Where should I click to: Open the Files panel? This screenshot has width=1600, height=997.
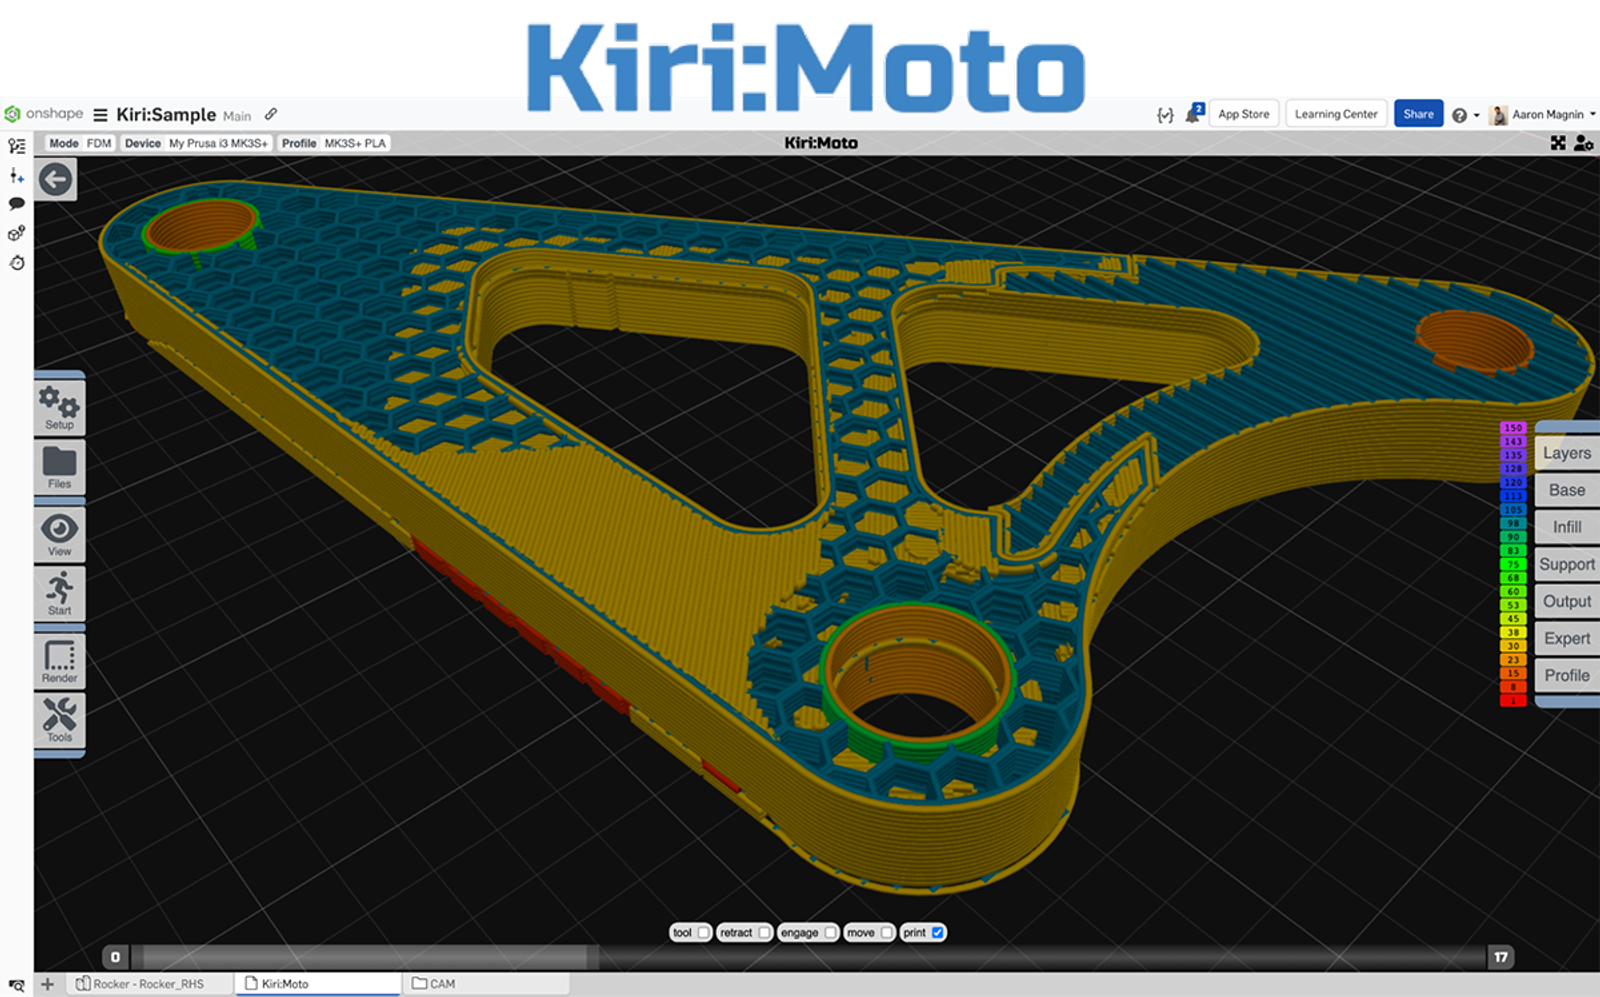pos(59,466)
